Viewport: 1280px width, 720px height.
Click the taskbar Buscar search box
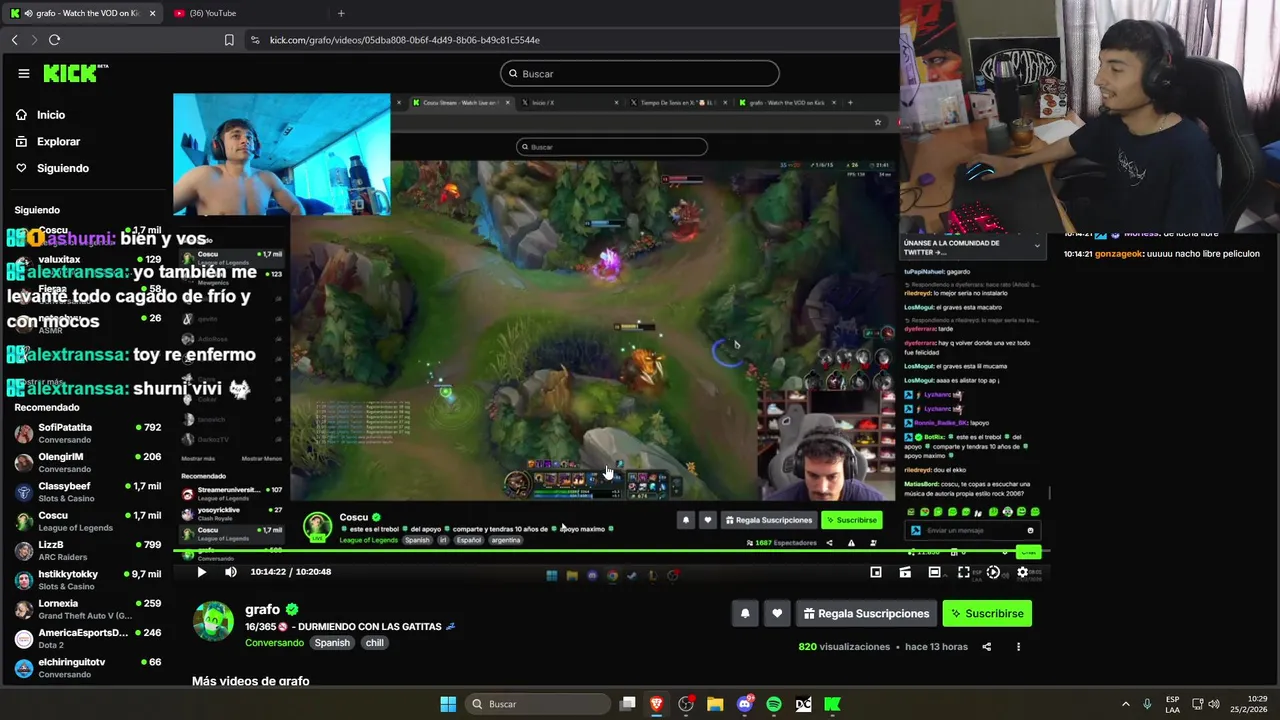point(537,704)
